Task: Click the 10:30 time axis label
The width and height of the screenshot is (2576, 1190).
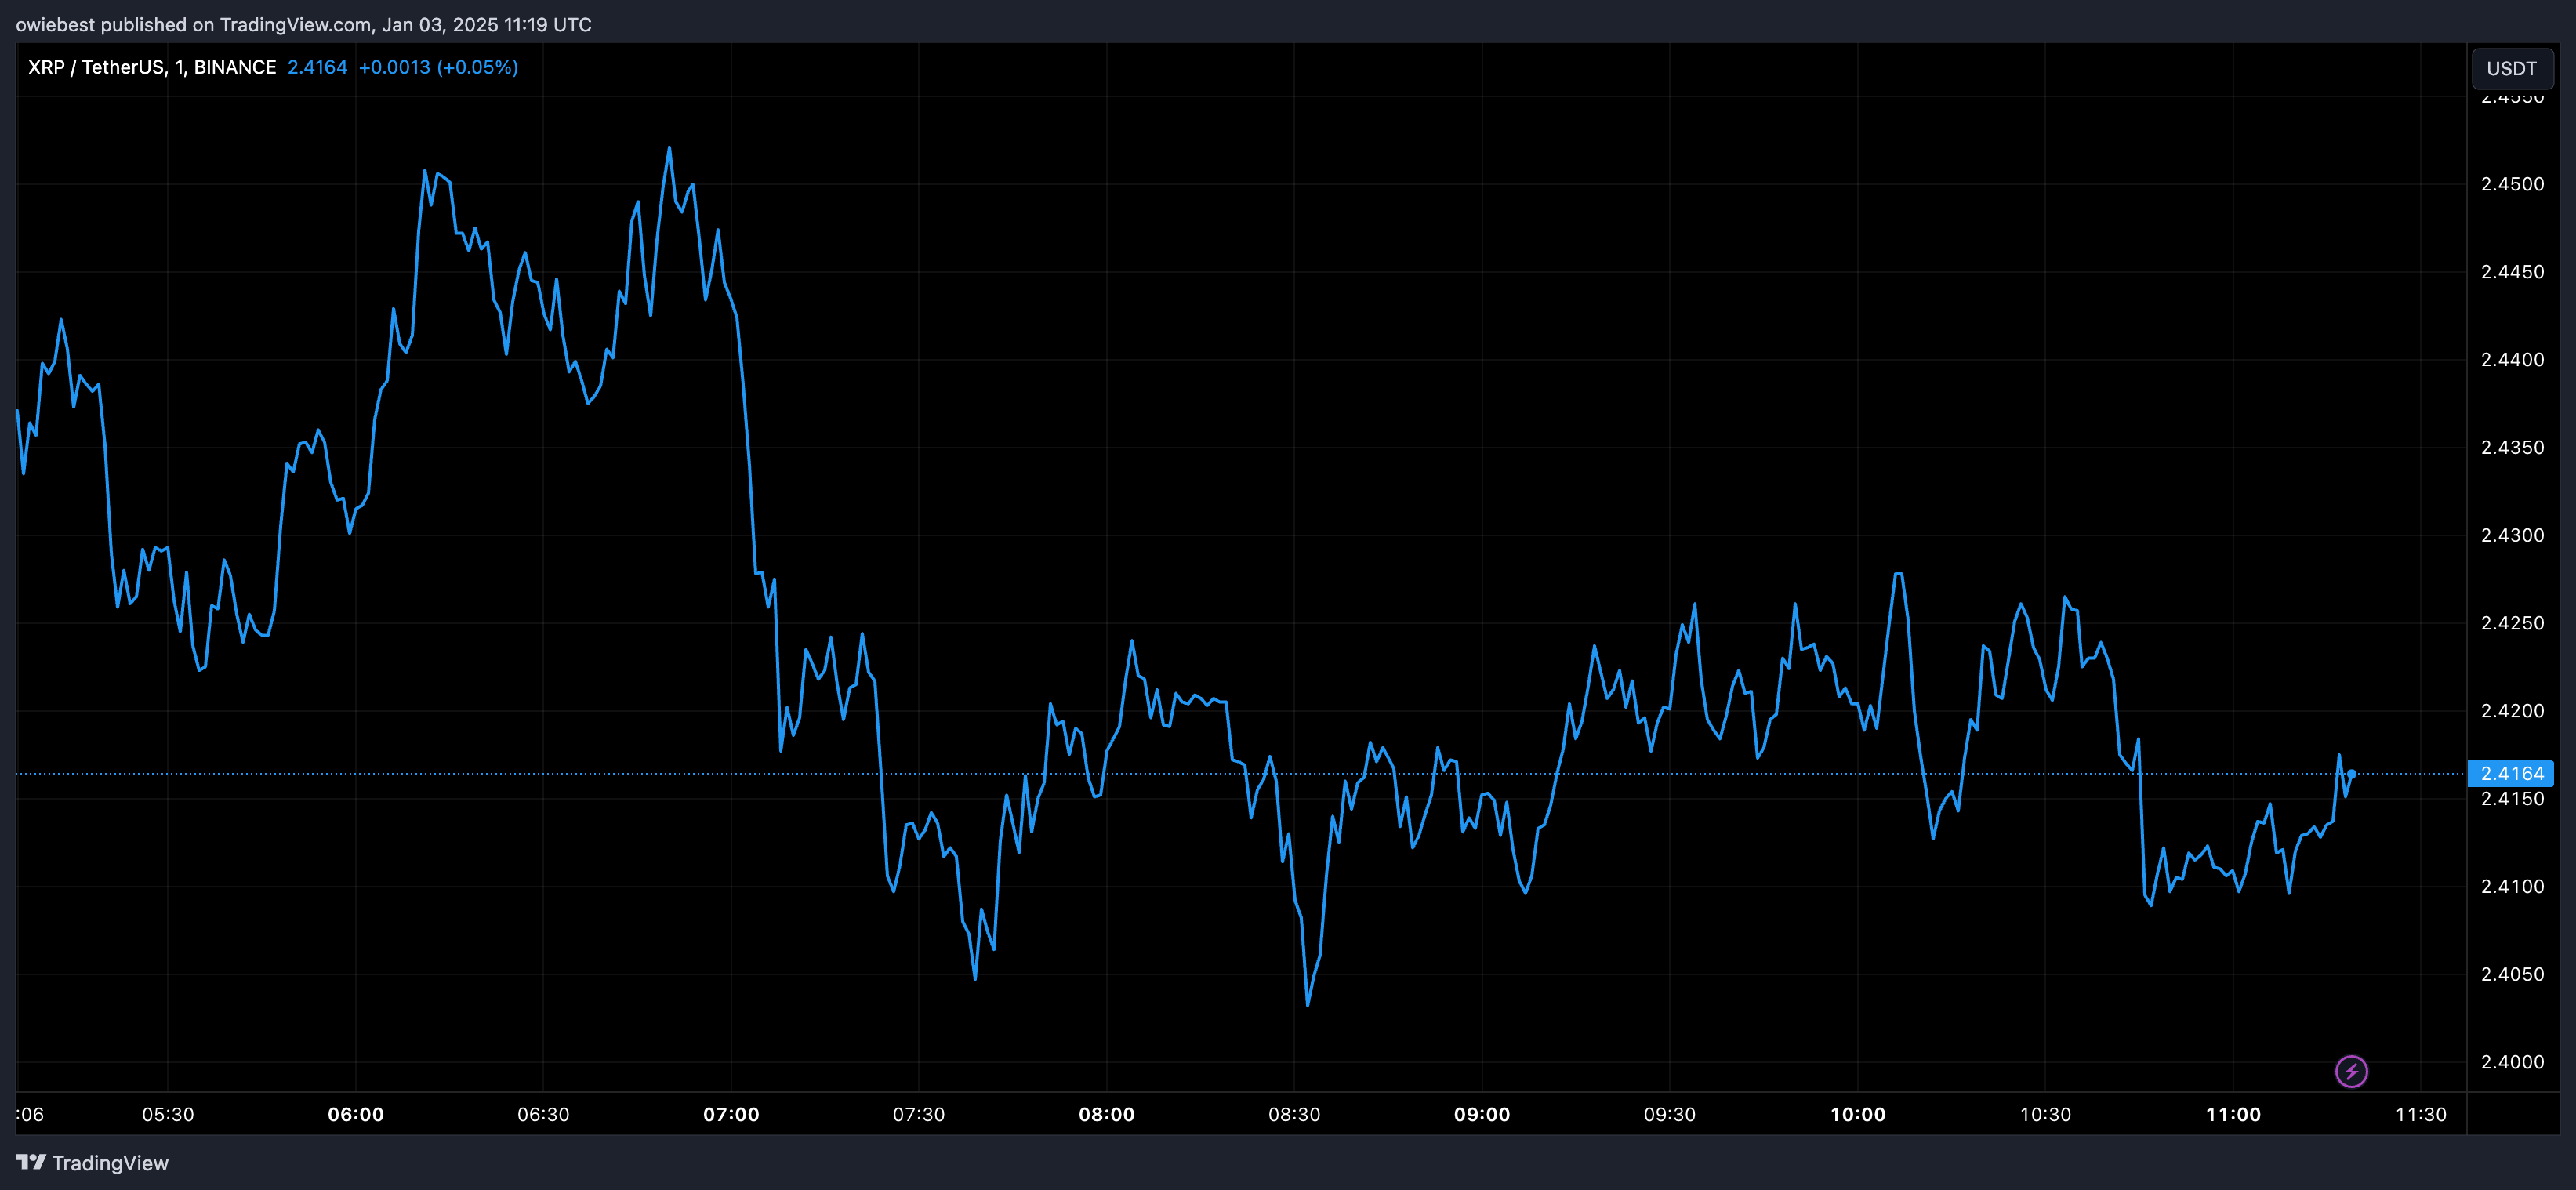Action: 2045,1114
